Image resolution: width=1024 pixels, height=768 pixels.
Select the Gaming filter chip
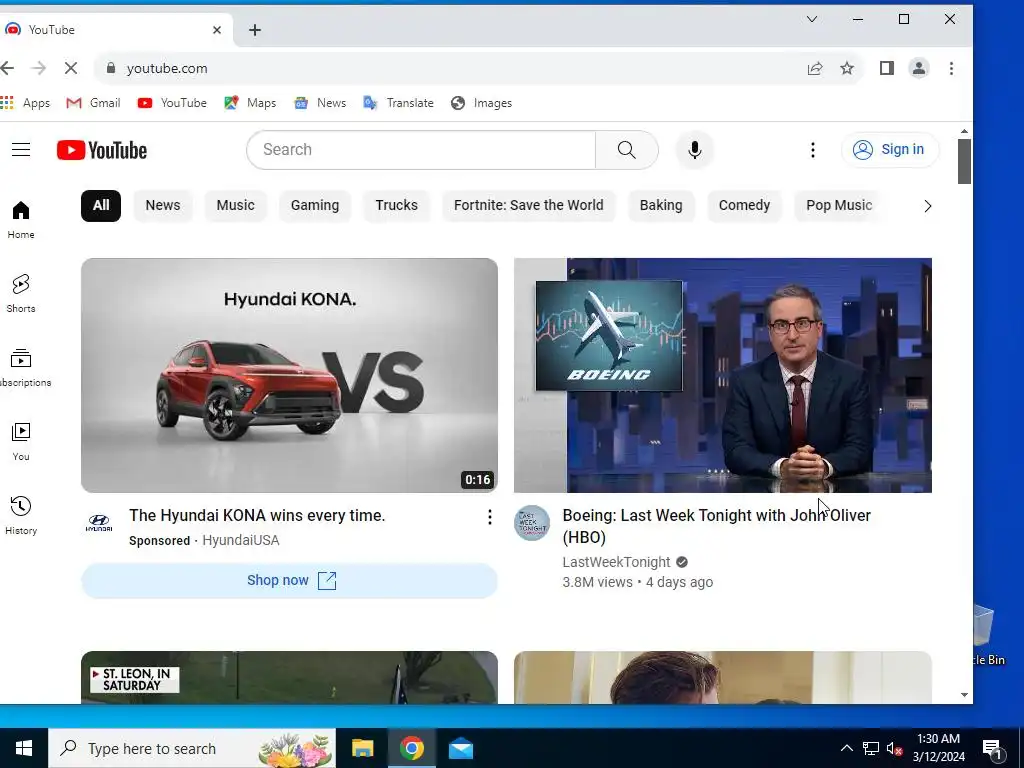coord(315,206)
